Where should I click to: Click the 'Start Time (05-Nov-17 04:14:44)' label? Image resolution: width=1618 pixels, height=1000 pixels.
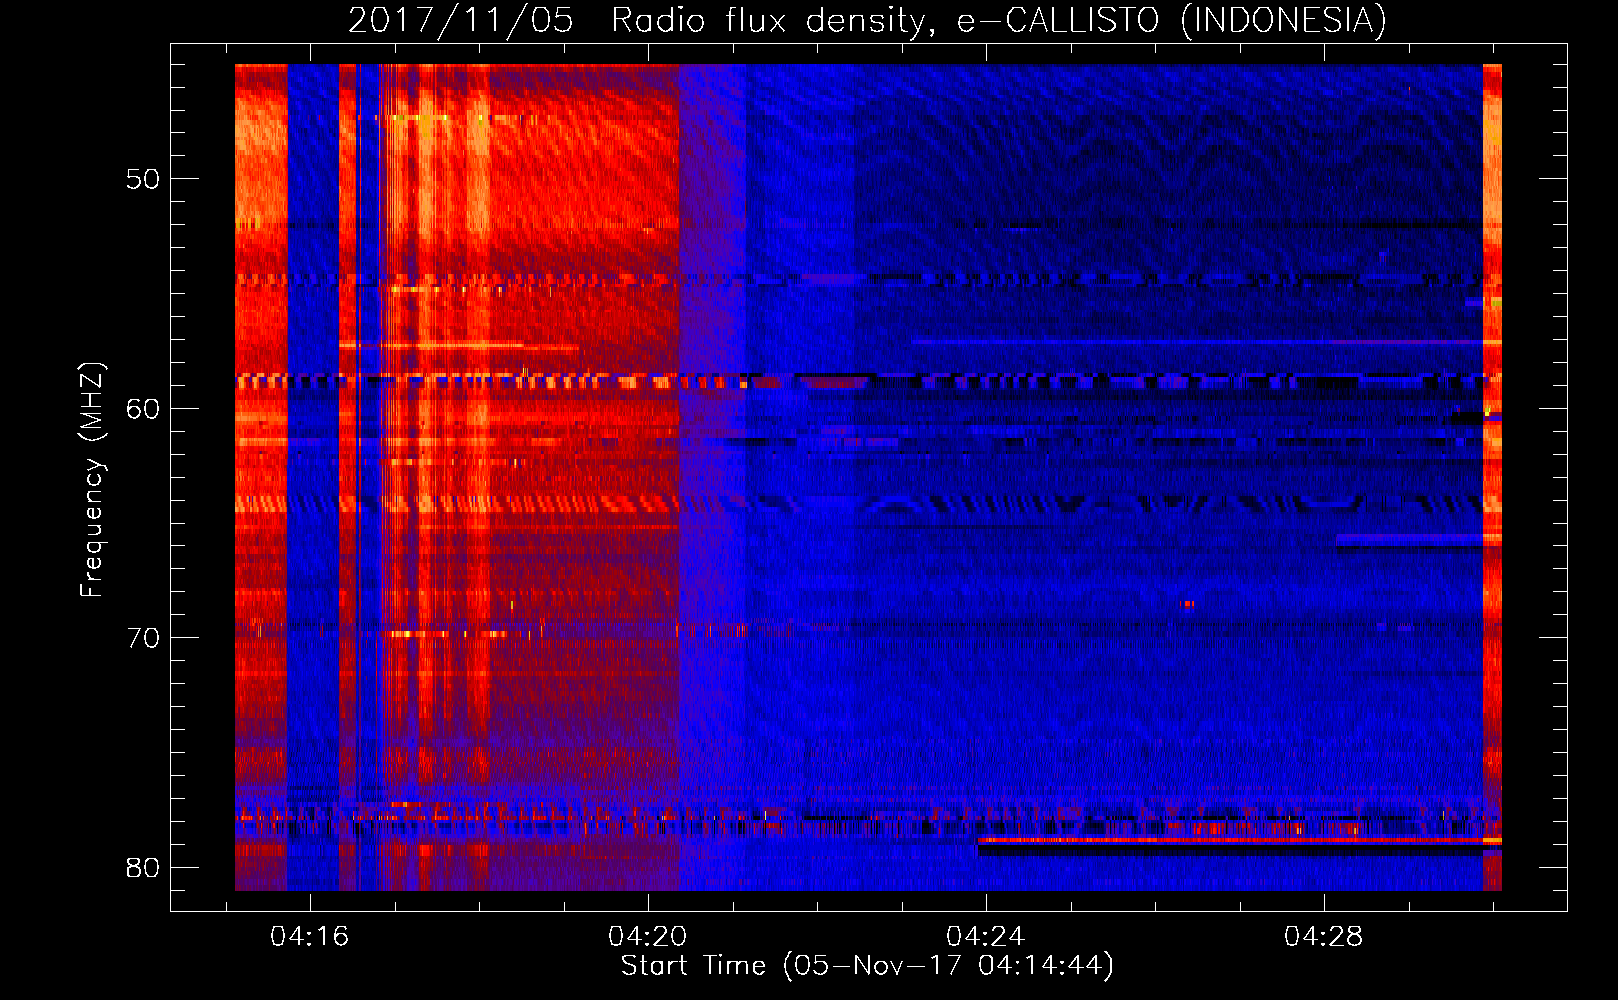coord(867,966)
